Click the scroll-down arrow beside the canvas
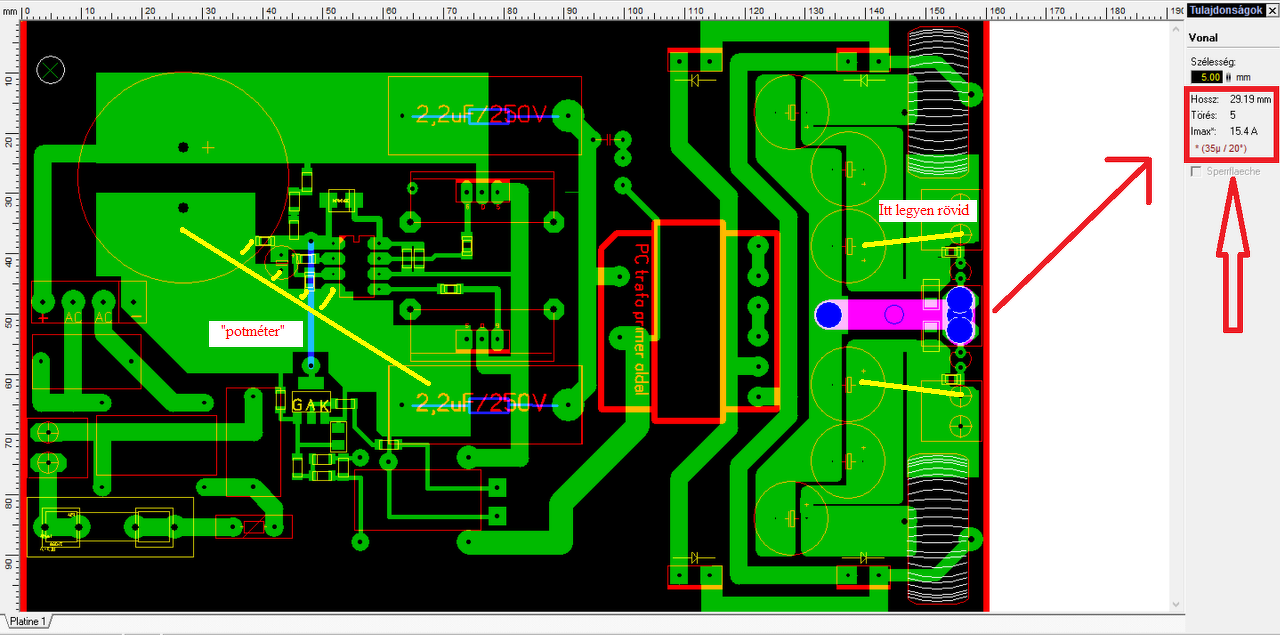Image resolution: width=1280 pixels, height=635 pixels. pos(1176,604)
